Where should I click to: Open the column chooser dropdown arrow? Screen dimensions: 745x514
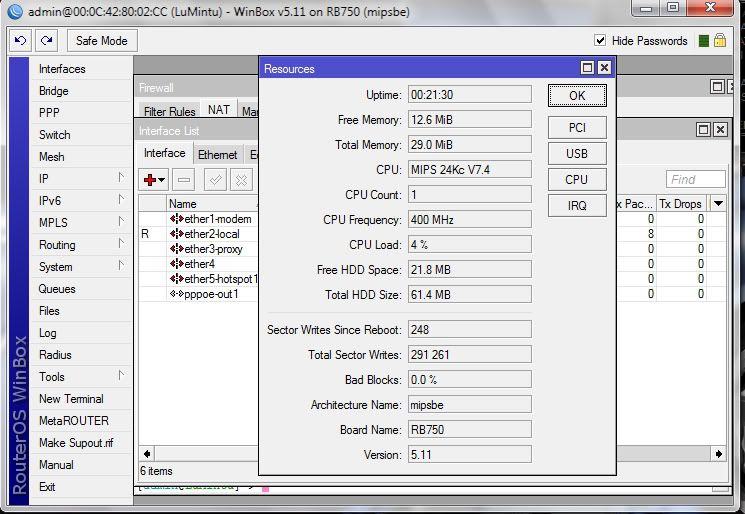pyautogui.click(x=718, y=203)
